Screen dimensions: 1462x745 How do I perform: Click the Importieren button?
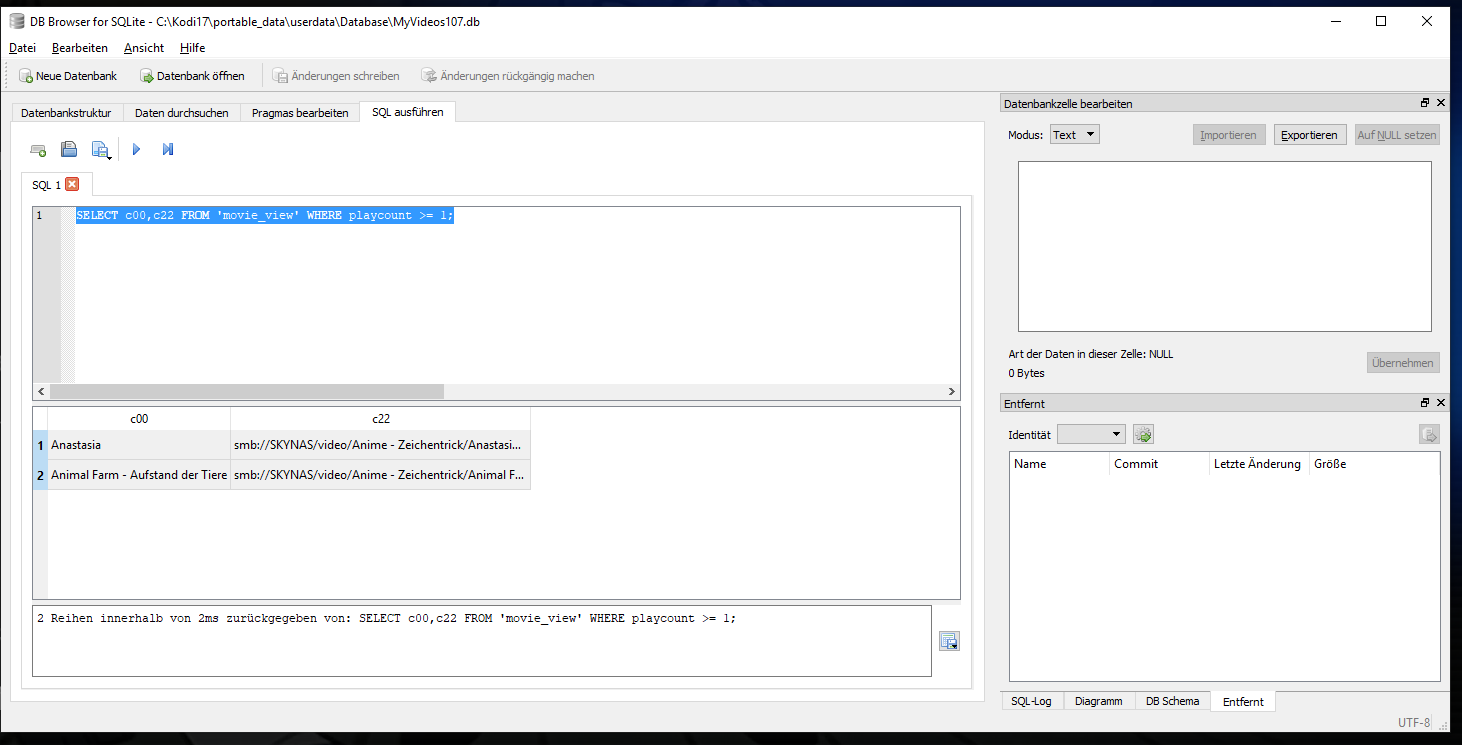pyautogui.click(x=1229, y=135)
